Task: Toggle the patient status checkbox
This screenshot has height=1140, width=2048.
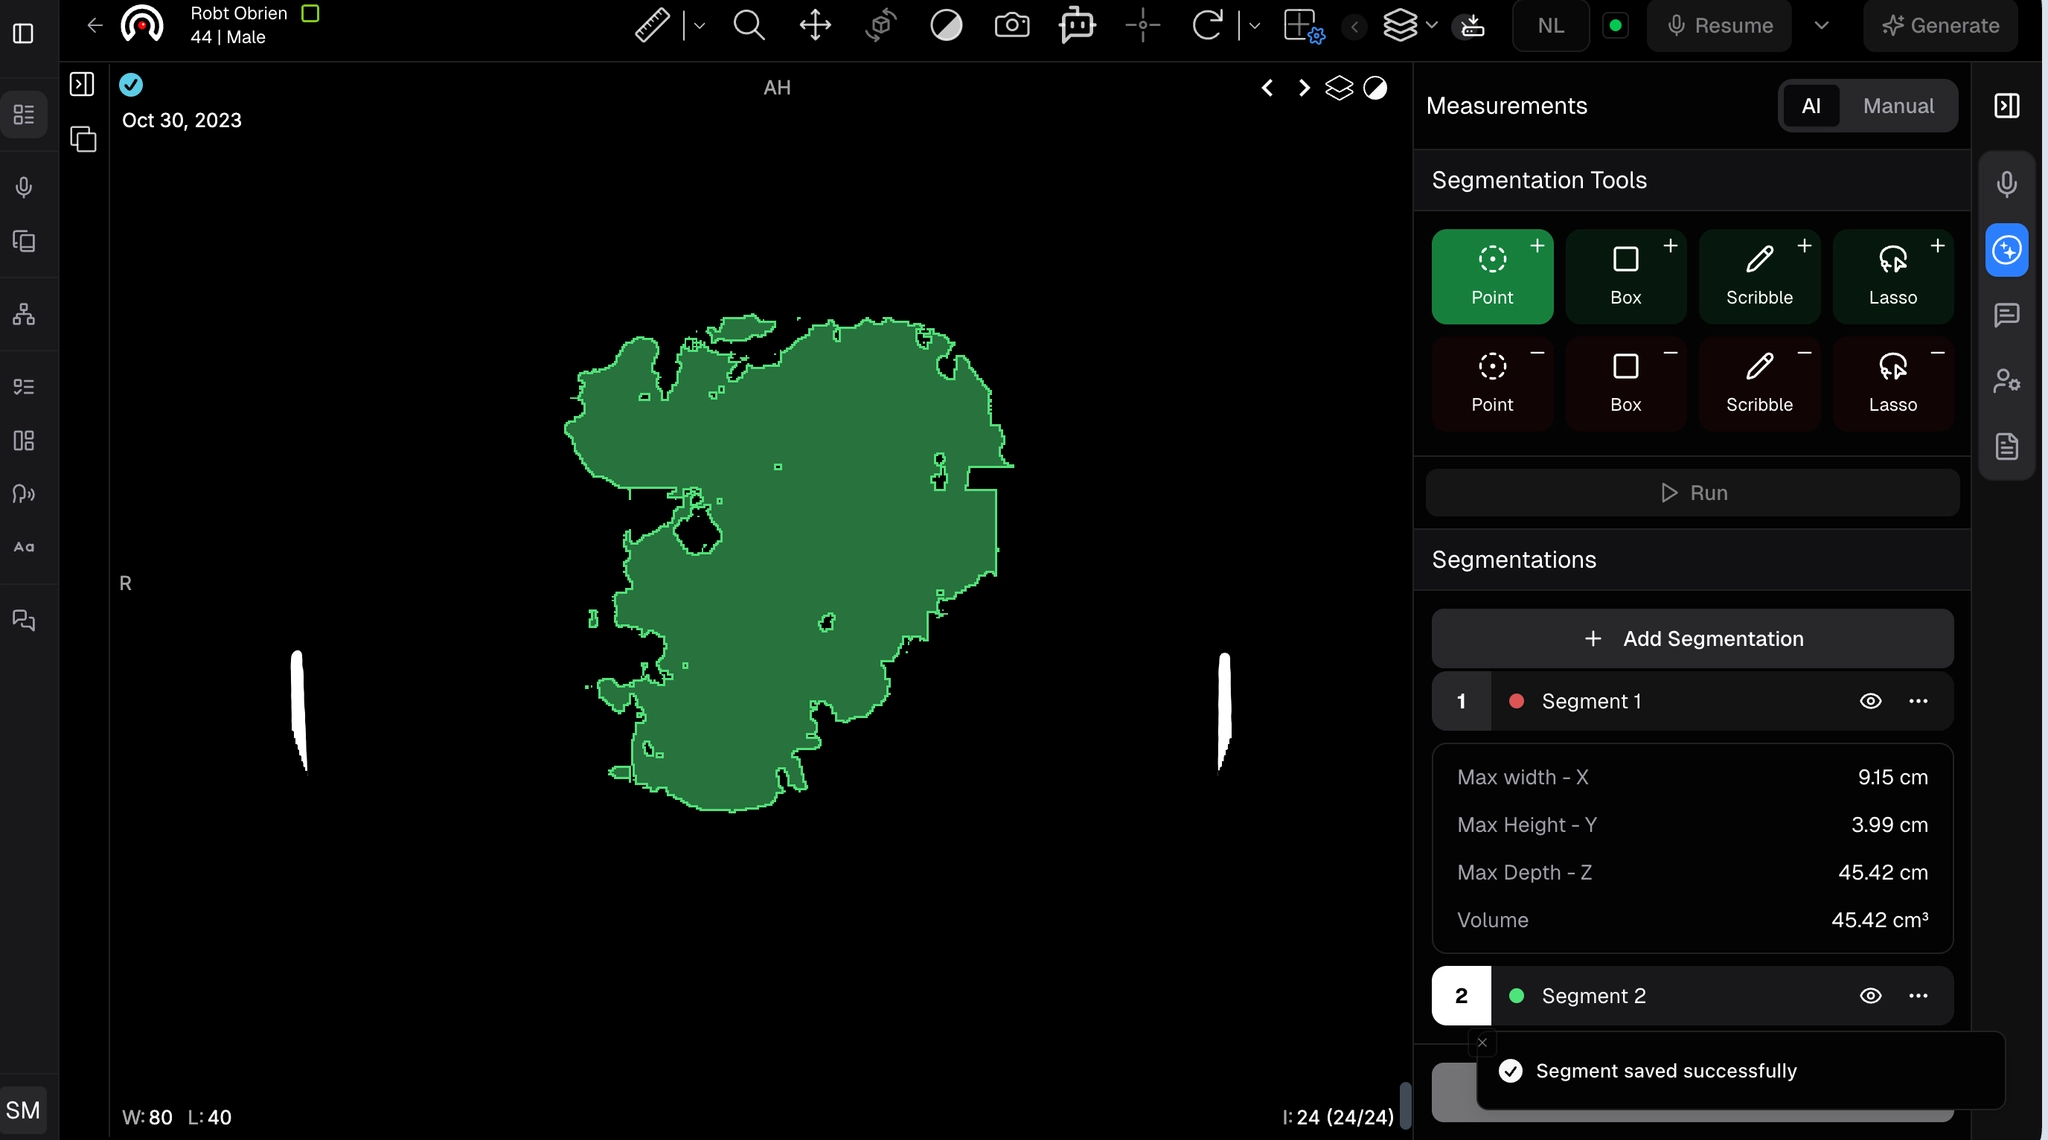Action: [x=311, y=13]
